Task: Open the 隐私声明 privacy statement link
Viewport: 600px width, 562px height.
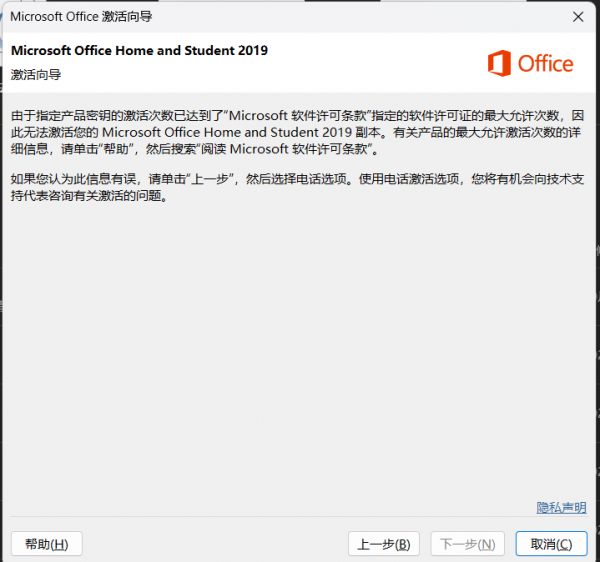Action: click(561, 508)
